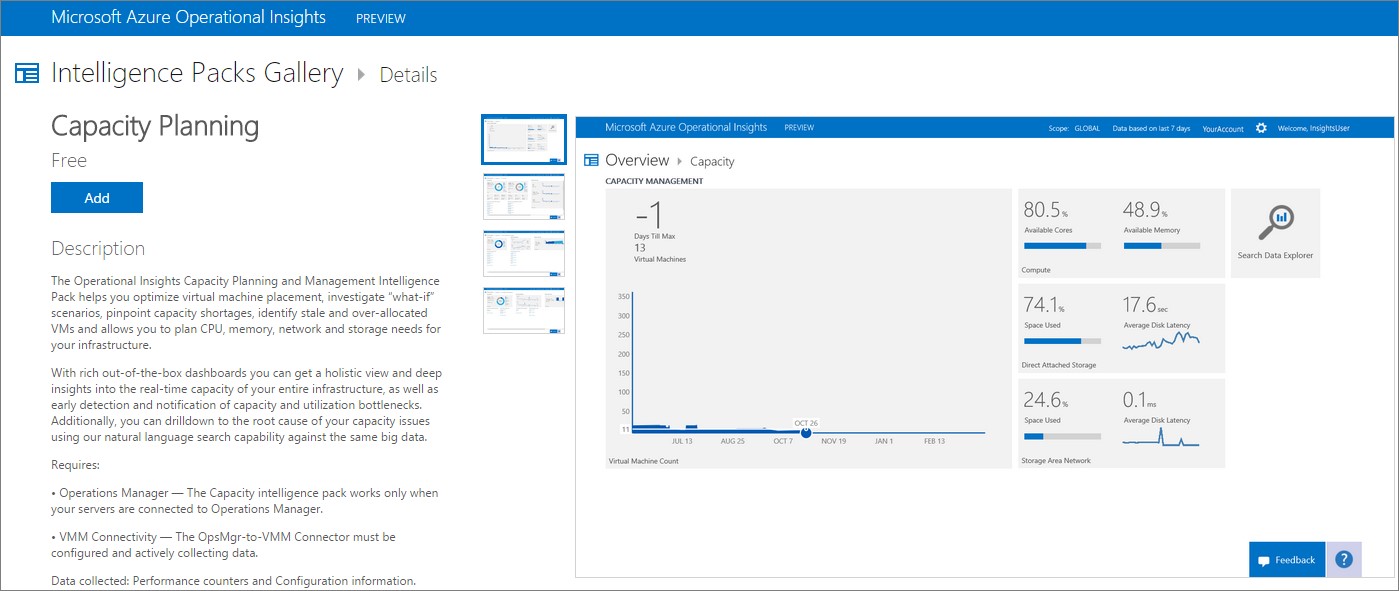Screen dimensions: 1399x591
Task: Select the first preview thumbnail
Action: (x=524, y=139)
